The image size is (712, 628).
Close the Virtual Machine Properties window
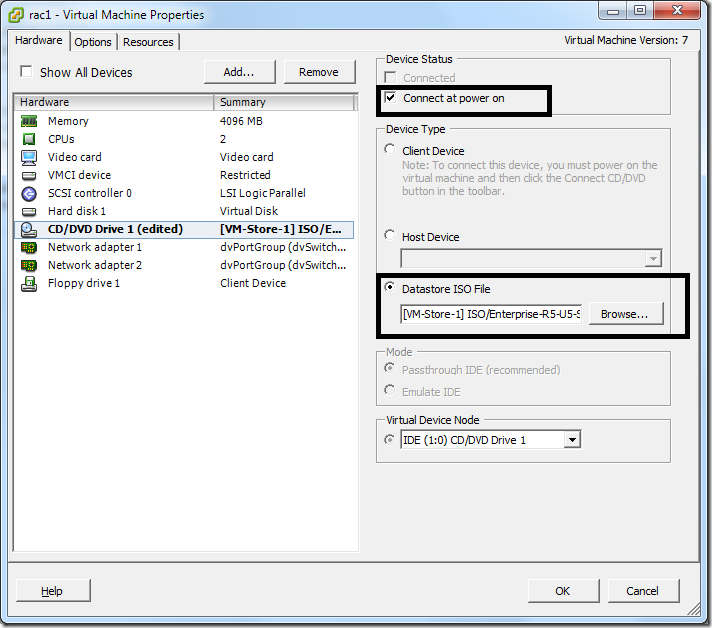point(677,10)
